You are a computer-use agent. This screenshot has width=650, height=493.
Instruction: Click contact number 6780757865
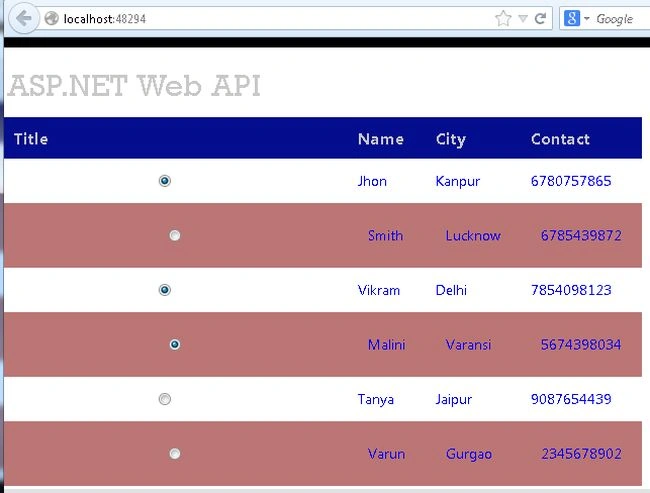571,181
